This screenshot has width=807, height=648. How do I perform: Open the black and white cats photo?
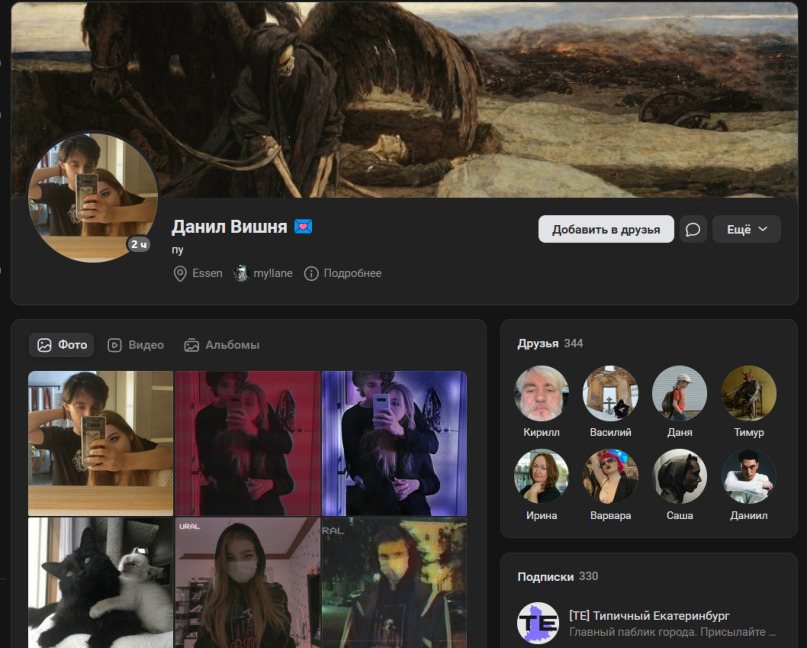pyautogui.click(x=100, y=583)
